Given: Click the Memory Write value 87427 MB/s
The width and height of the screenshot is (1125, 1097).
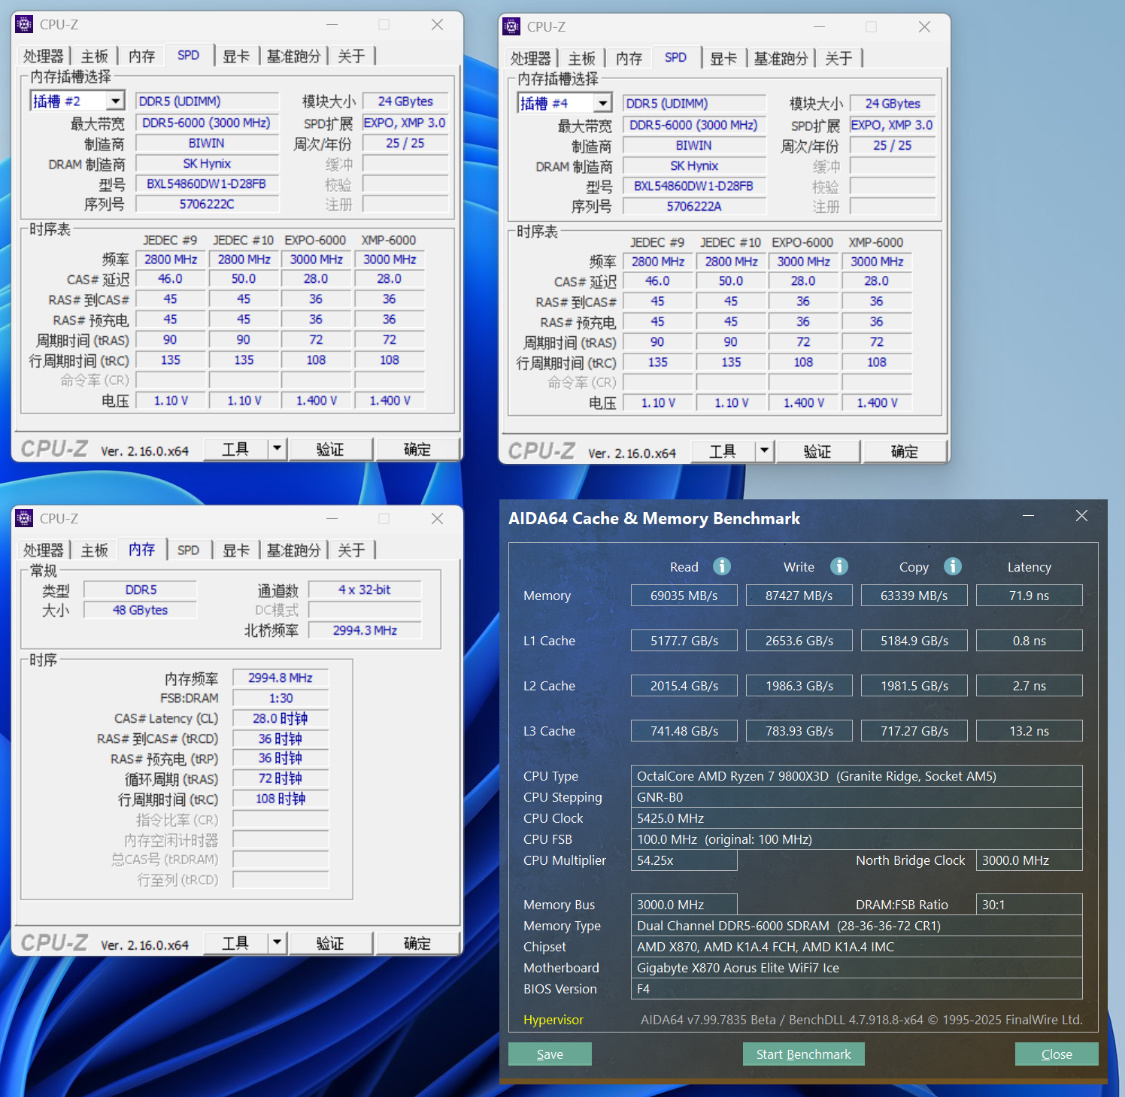Looking at the screenshot, I should [799, 595].
